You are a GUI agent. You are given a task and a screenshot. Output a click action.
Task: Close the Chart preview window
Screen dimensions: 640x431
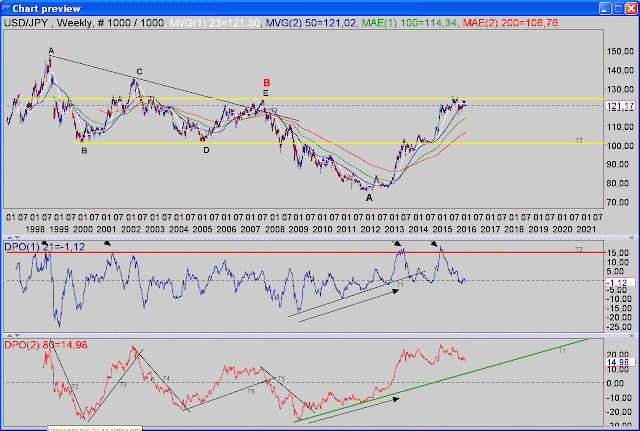pos(631,8)
